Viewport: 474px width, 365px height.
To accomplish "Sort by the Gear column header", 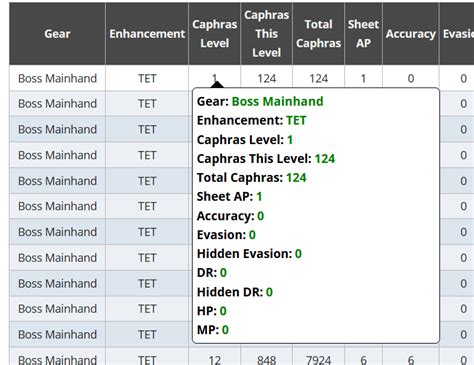I will click(x=57, y=34).
